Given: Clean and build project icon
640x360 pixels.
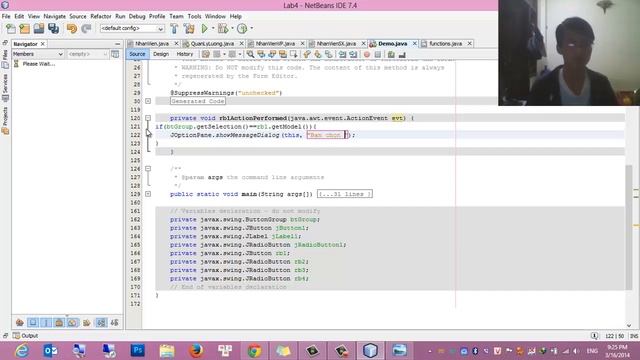Looking at the screenshot, I should [x=189, y=29].
